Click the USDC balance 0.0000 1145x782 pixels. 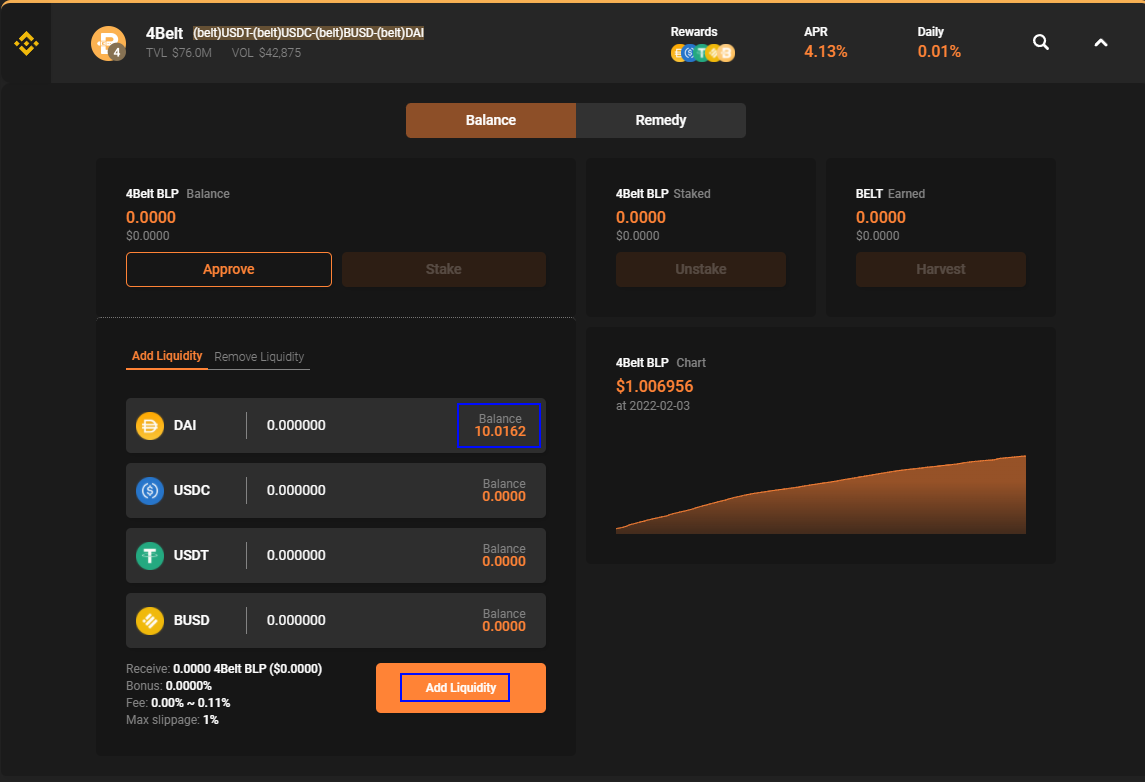(504, 497)
